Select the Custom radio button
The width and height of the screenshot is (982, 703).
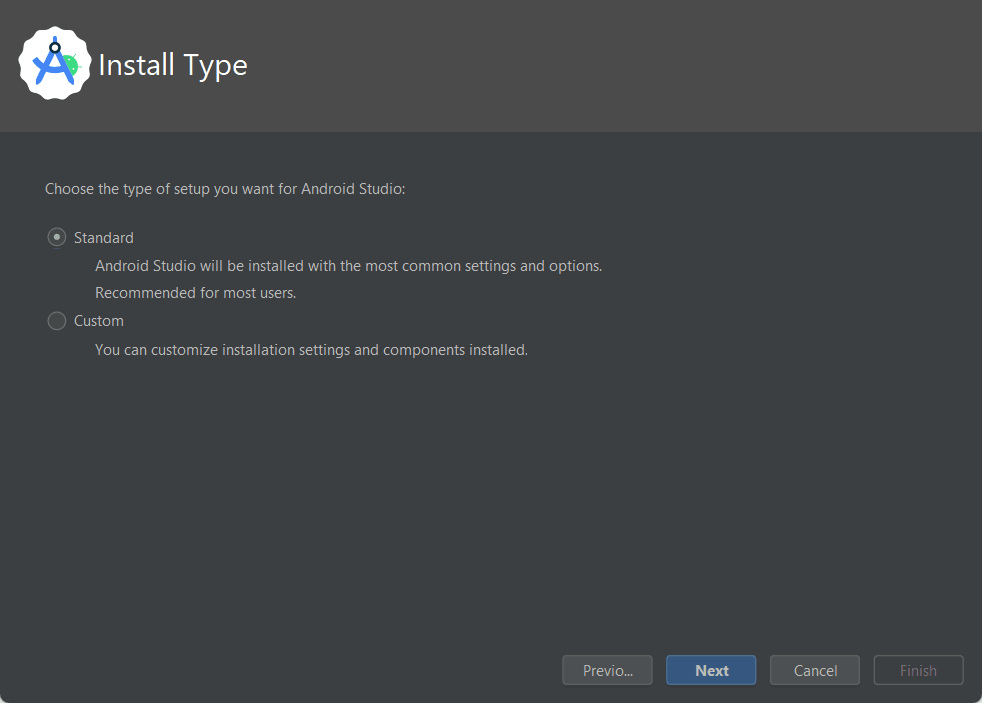[57, 321]
